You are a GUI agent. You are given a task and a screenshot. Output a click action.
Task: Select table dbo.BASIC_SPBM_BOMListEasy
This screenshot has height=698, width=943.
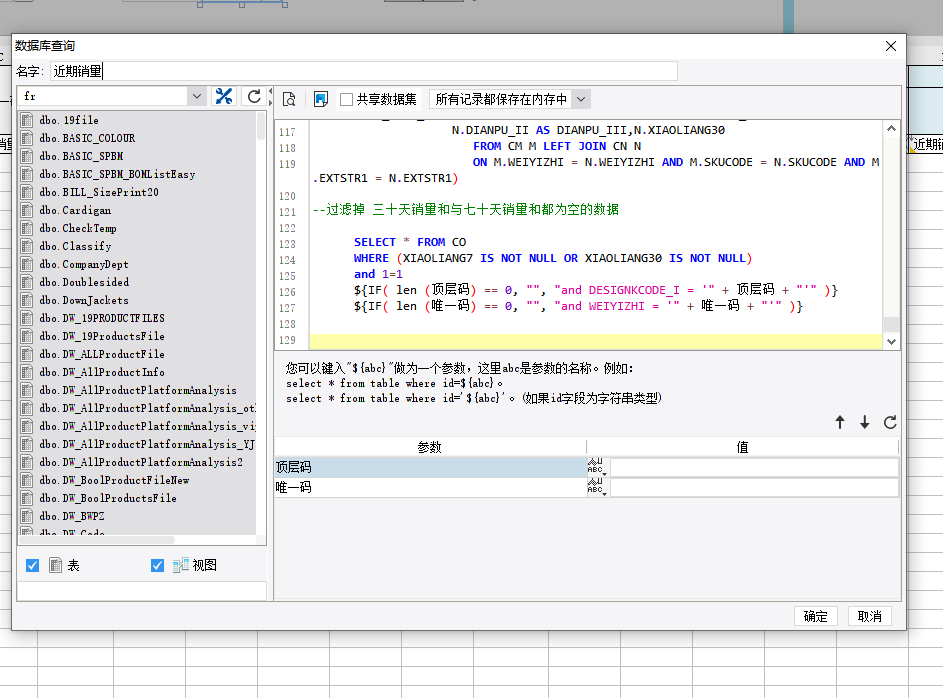[117, 174]
